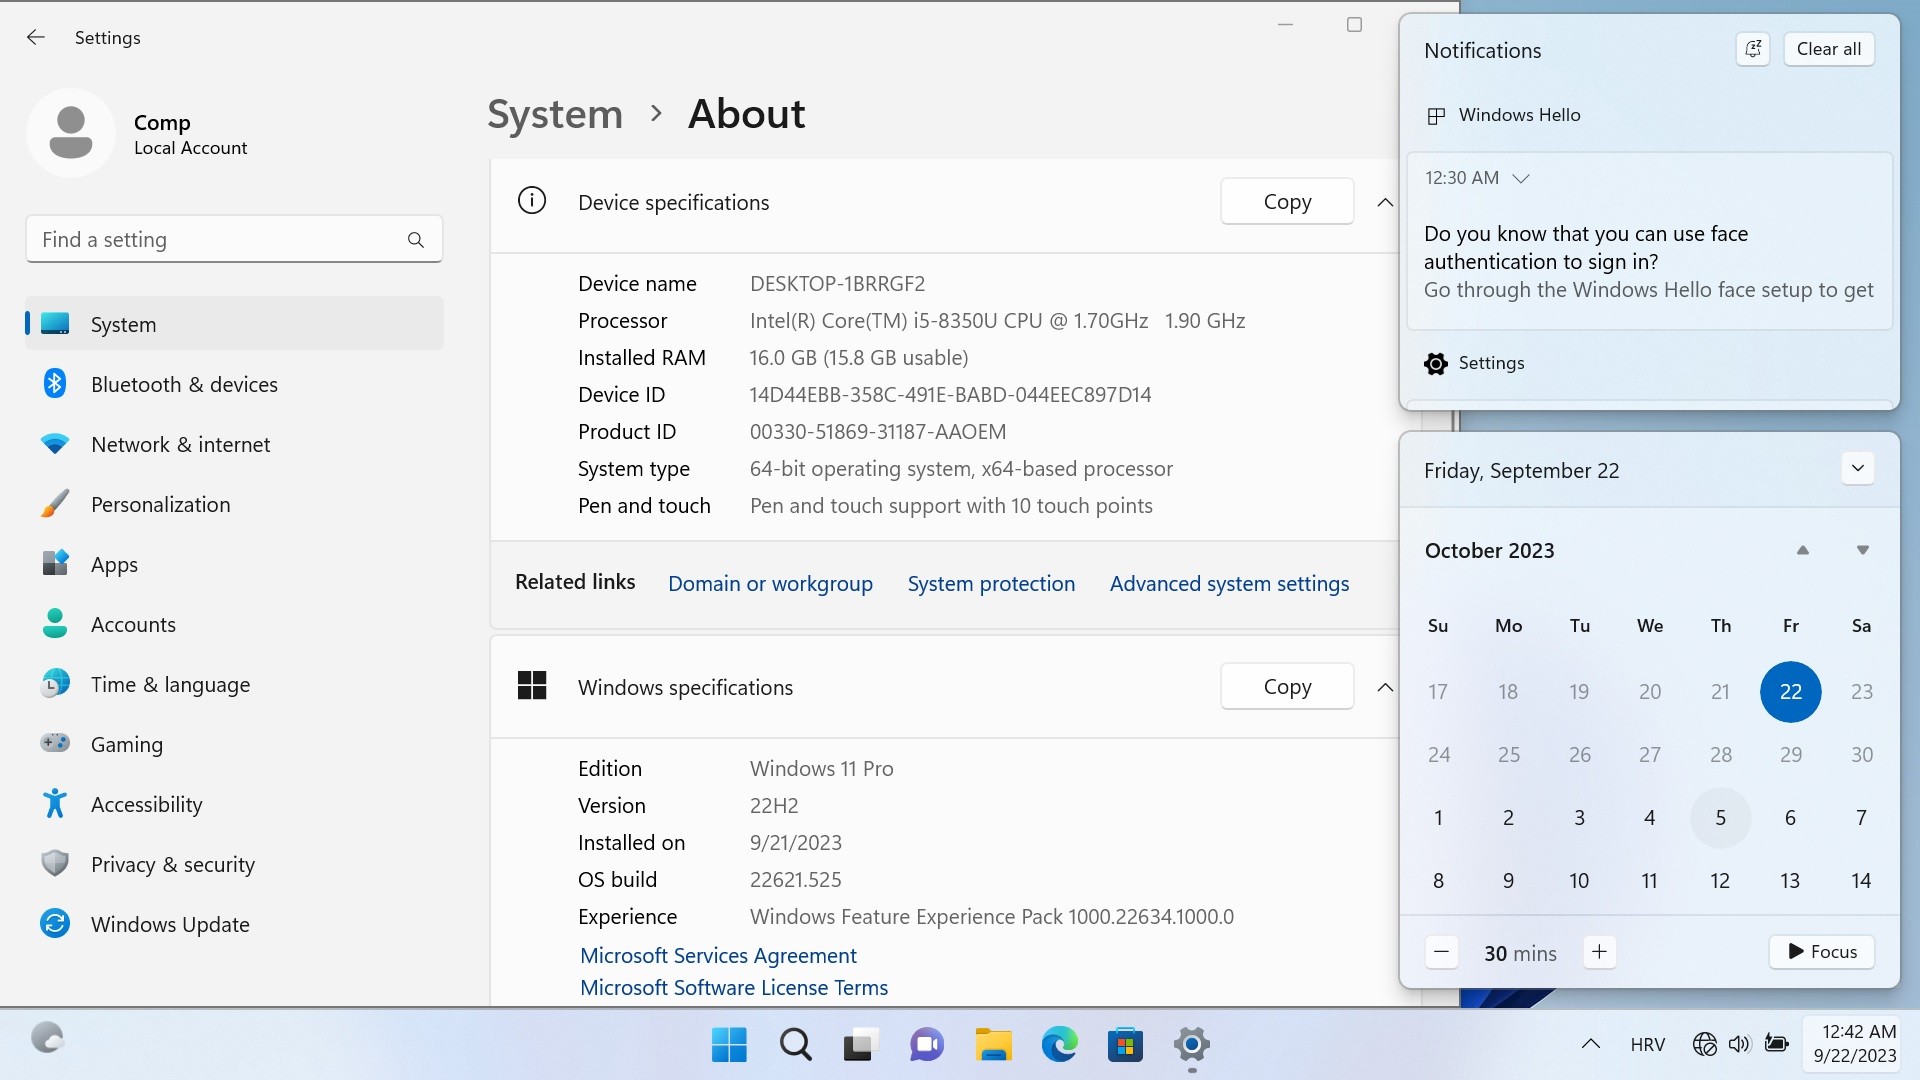Open the network globe icon in the system tray
1920x1080 pixels.
click(1705, 1044)
